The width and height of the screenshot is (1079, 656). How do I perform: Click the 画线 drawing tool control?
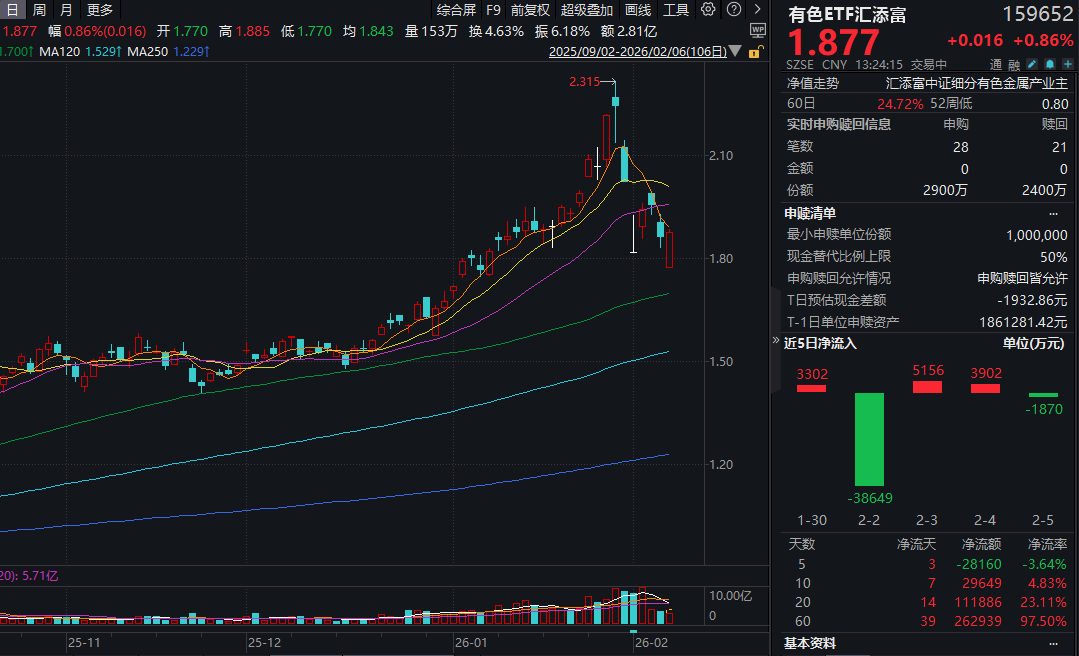pyautogui.click(x=638, y=10)
